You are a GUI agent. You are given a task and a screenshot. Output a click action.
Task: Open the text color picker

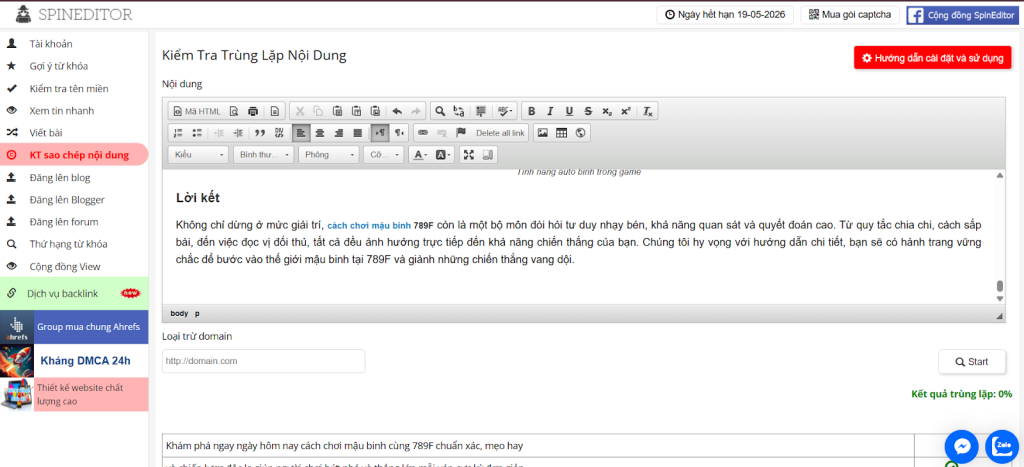coord(420,155)
